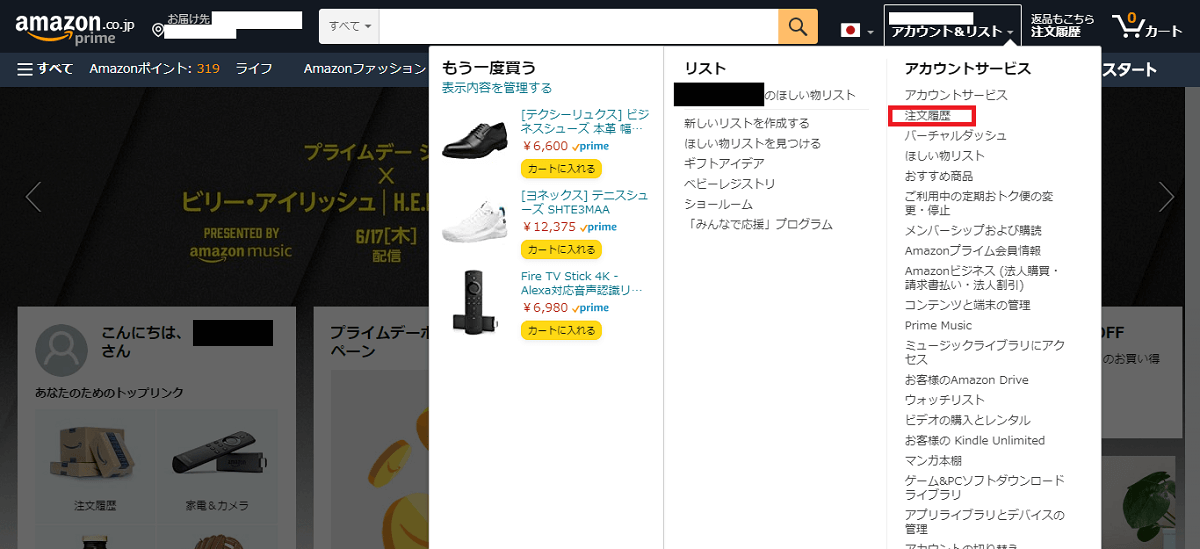Click inside the search text field

(x=578, y=26)
